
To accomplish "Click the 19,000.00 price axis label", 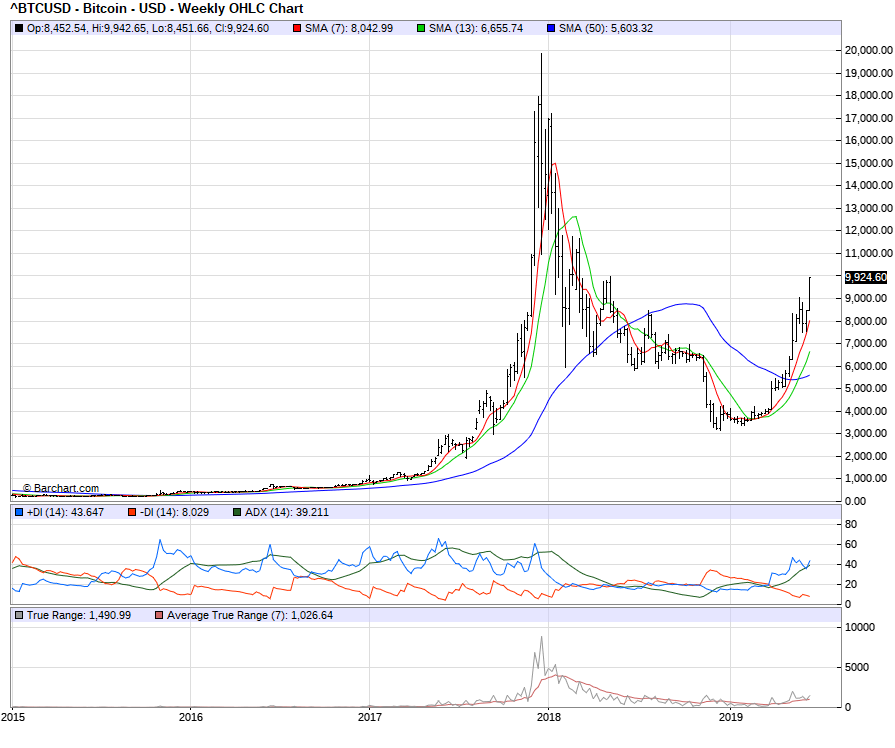I will point(869,73).
